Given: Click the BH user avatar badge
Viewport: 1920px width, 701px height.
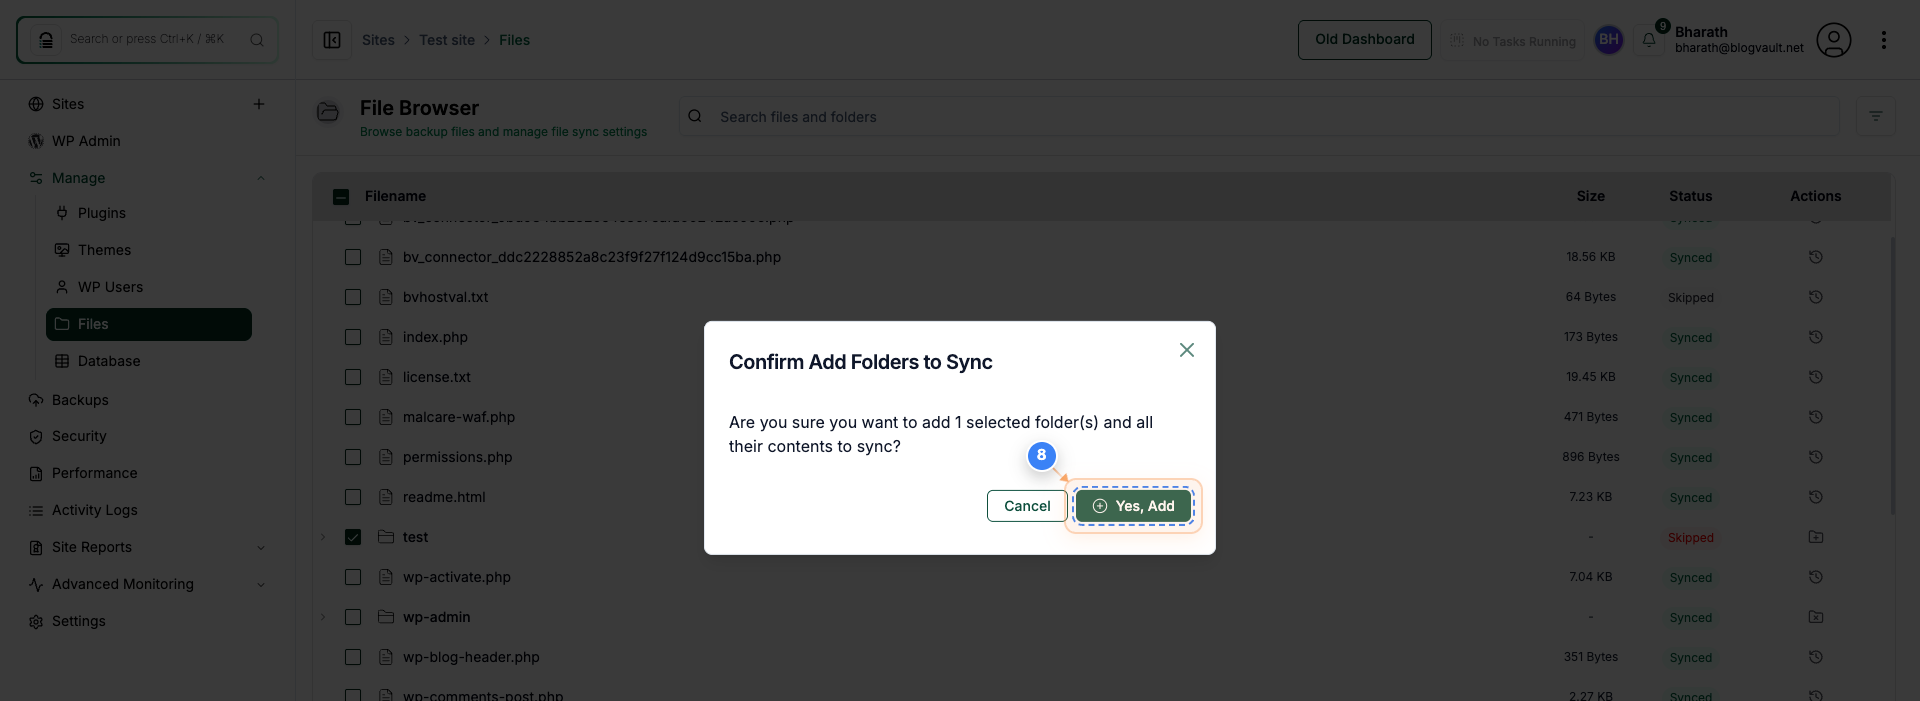Looking at the screenshot, I should (x=1609, y=40).
